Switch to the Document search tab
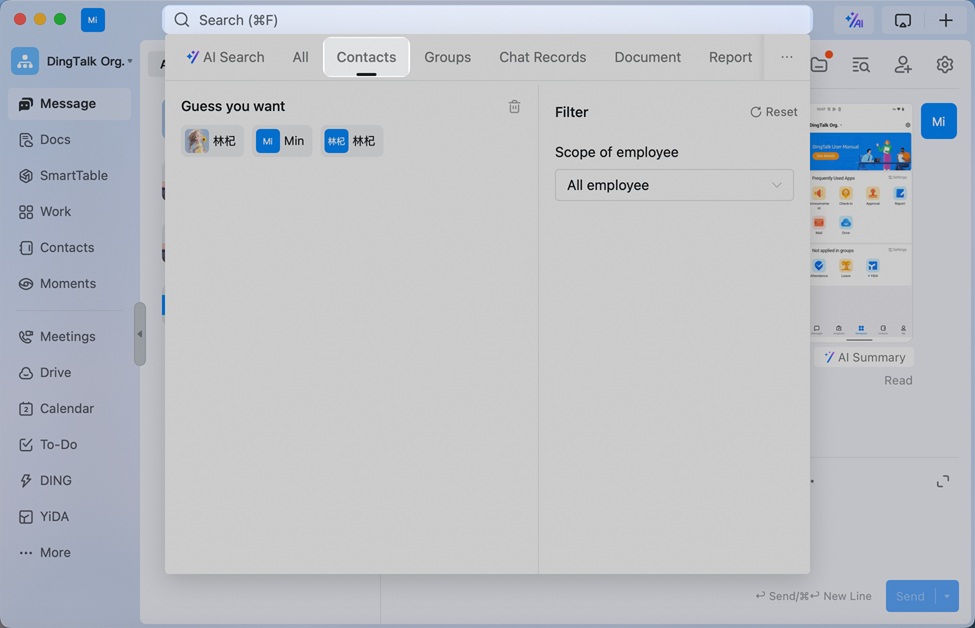 point(647,57)
